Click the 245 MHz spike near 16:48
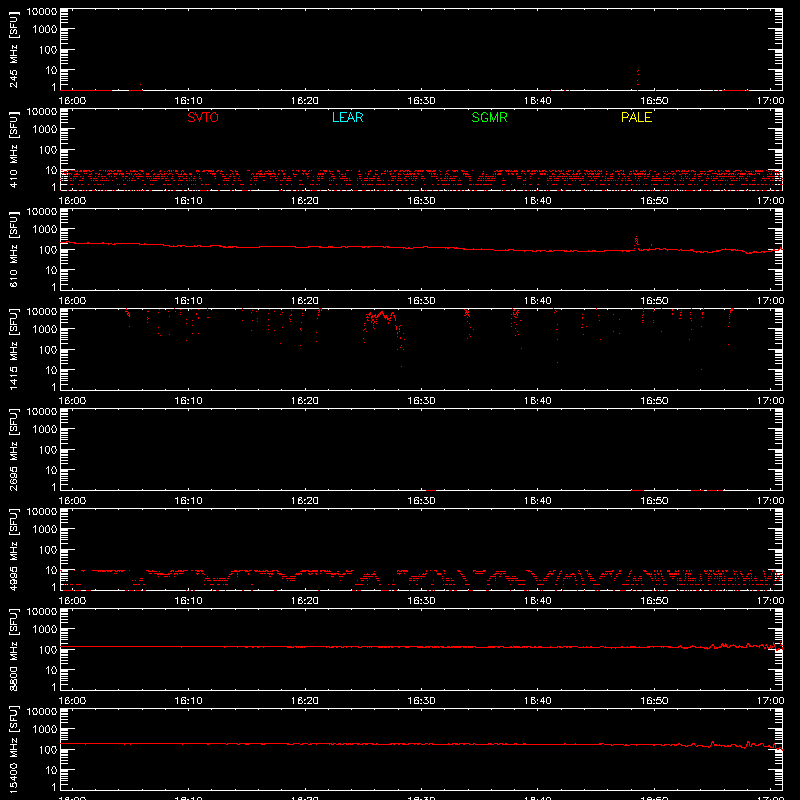 pyautogui.click(x=638, y=79)
